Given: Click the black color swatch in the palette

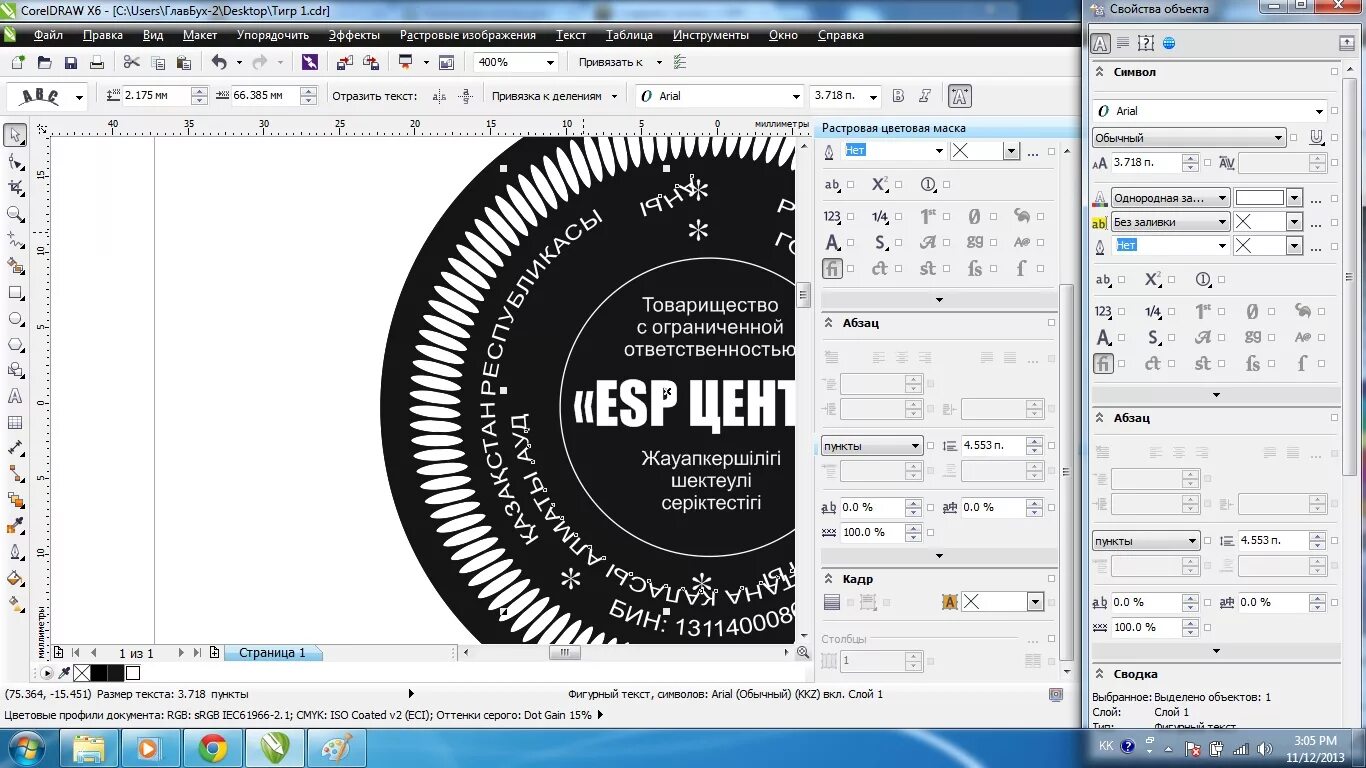Looking at the screenshot, I should (x=99, y=673).
